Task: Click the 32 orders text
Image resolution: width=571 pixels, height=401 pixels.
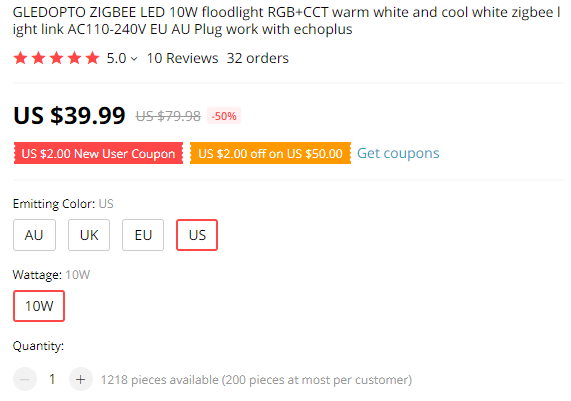Action: [x=257, y=58]
